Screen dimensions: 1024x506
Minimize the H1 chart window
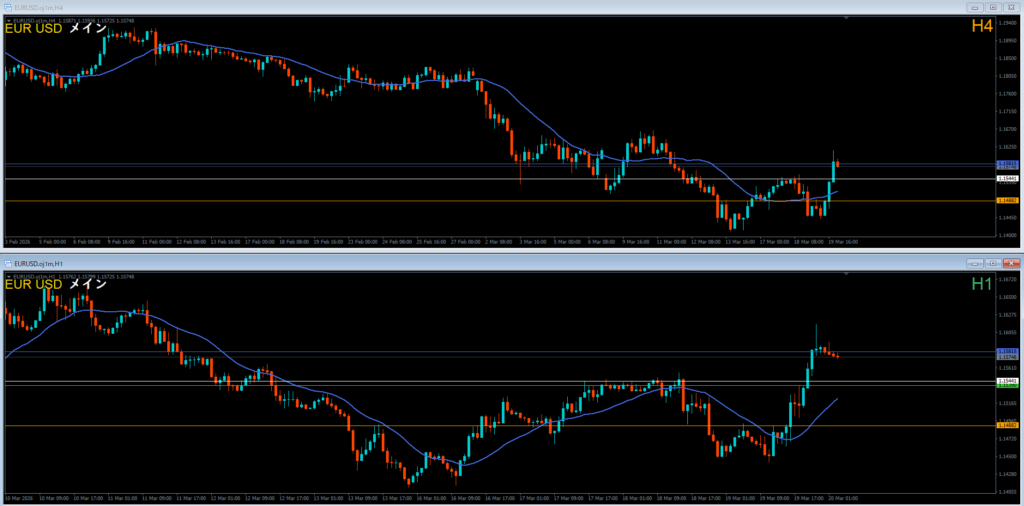(x=973, y=262)
